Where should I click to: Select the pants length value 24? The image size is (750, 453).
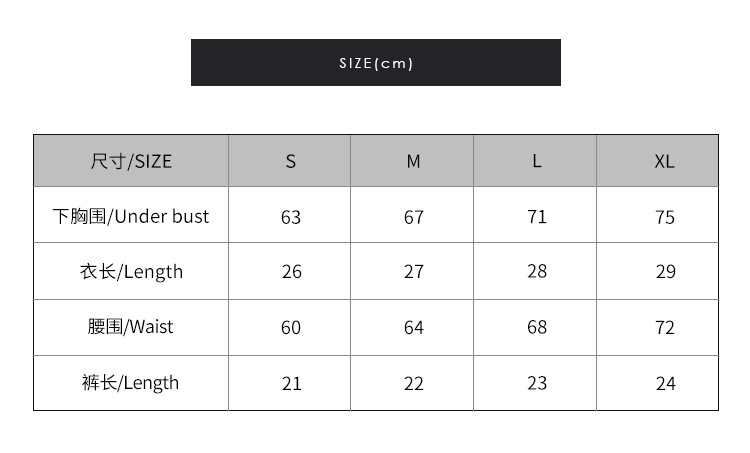(665, 383)
